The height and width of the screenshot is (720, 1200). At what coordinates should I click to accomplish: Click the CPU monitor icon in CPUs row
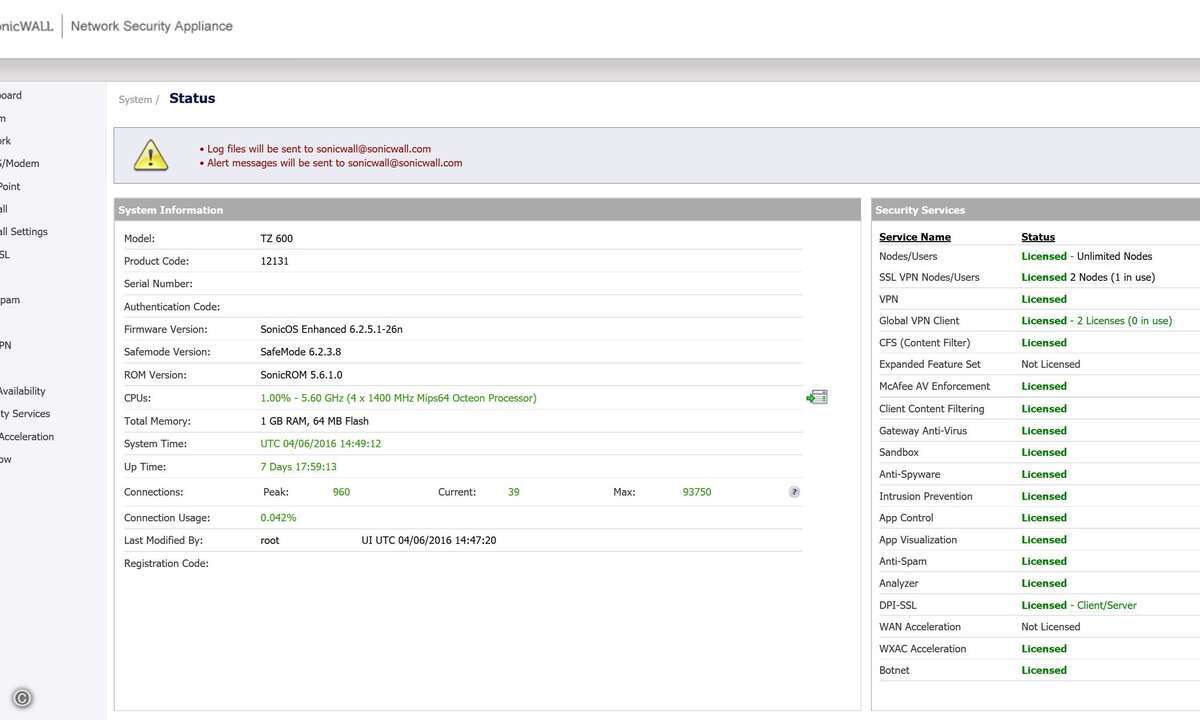click(817, 397)
